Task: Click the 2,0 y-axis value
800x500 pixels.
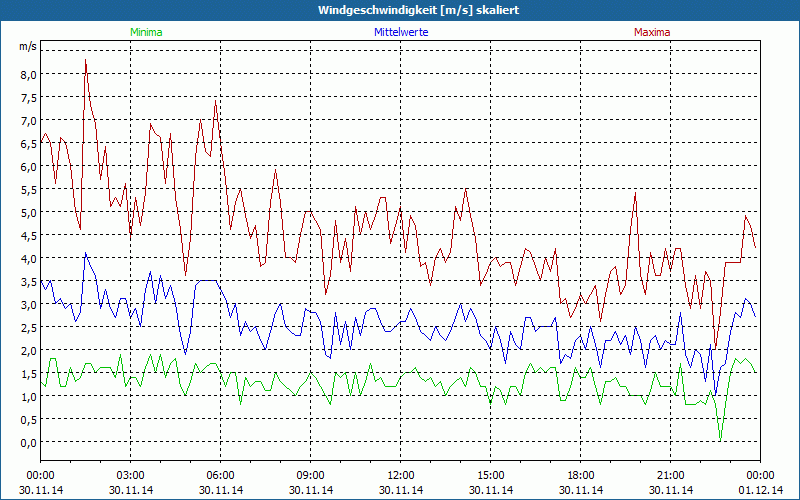Action: (28, 351)
